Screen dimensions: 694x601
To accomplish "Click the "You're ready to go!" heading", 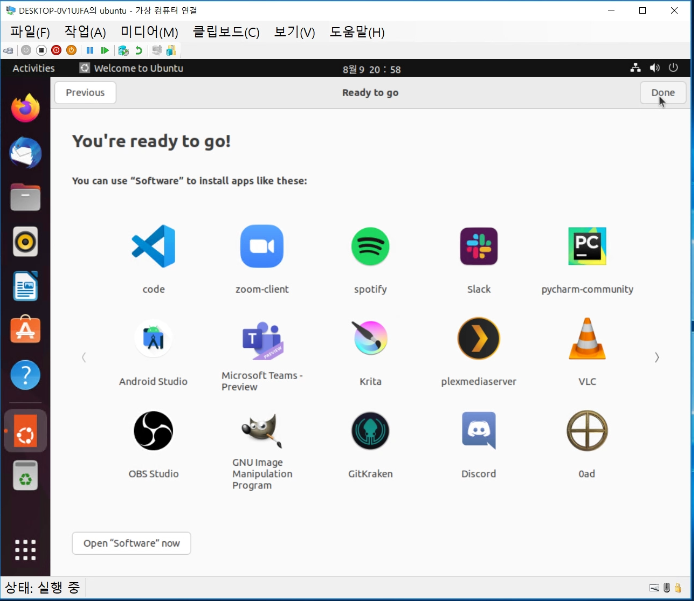I will [x=151, y=141].
